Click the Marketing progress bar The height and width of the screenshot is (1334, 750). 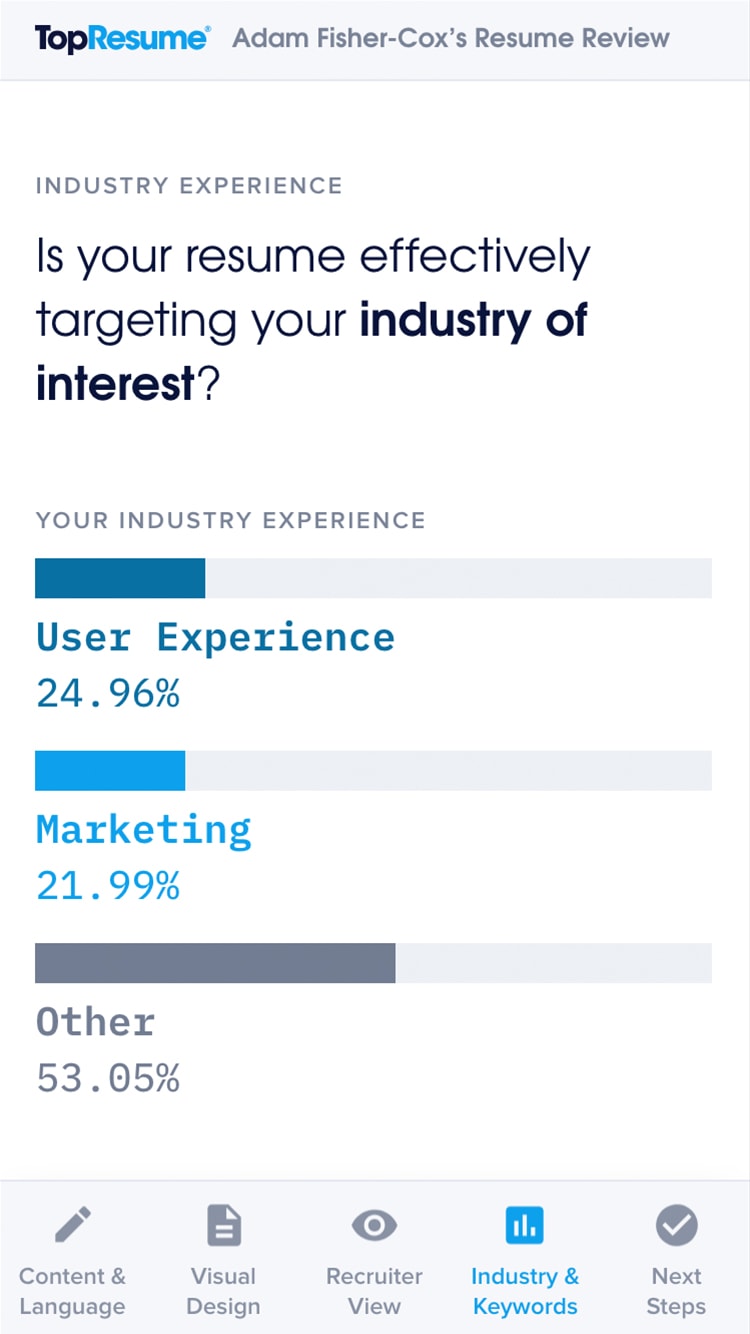(373, 770)
